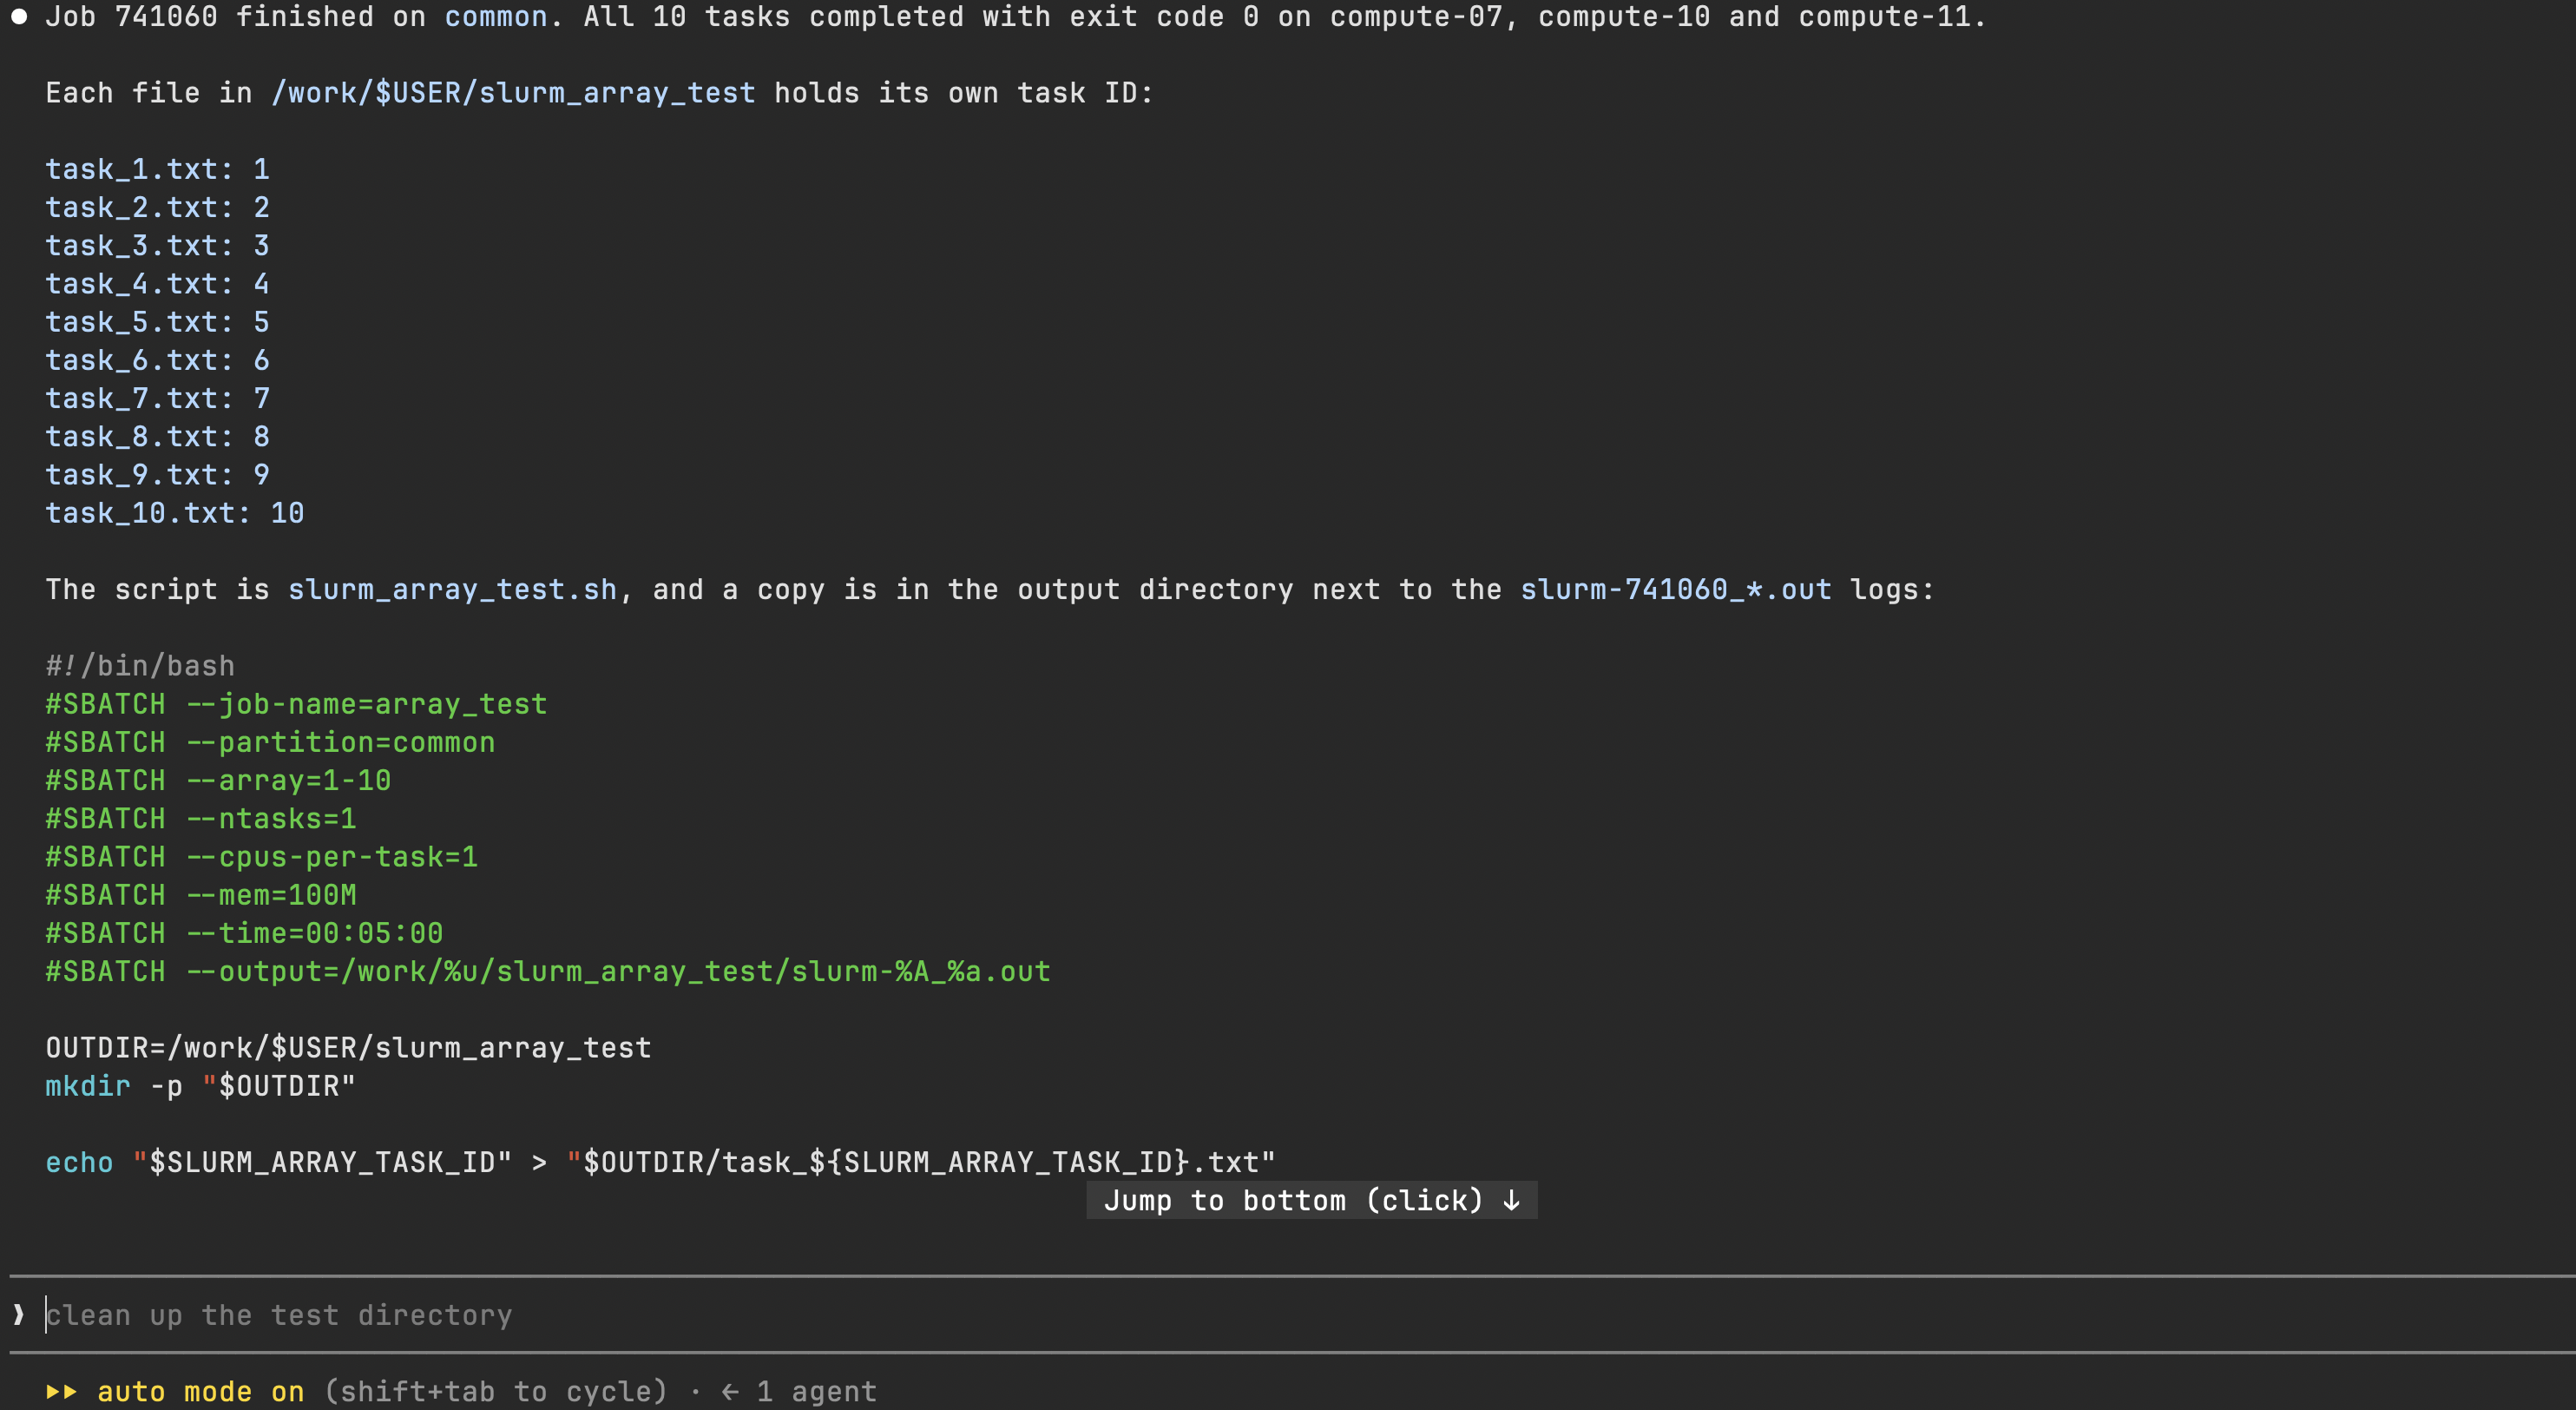Click the 'task_8.txt: 8' line
This screenshot has height=1410, width=2576.
[158, 436]
